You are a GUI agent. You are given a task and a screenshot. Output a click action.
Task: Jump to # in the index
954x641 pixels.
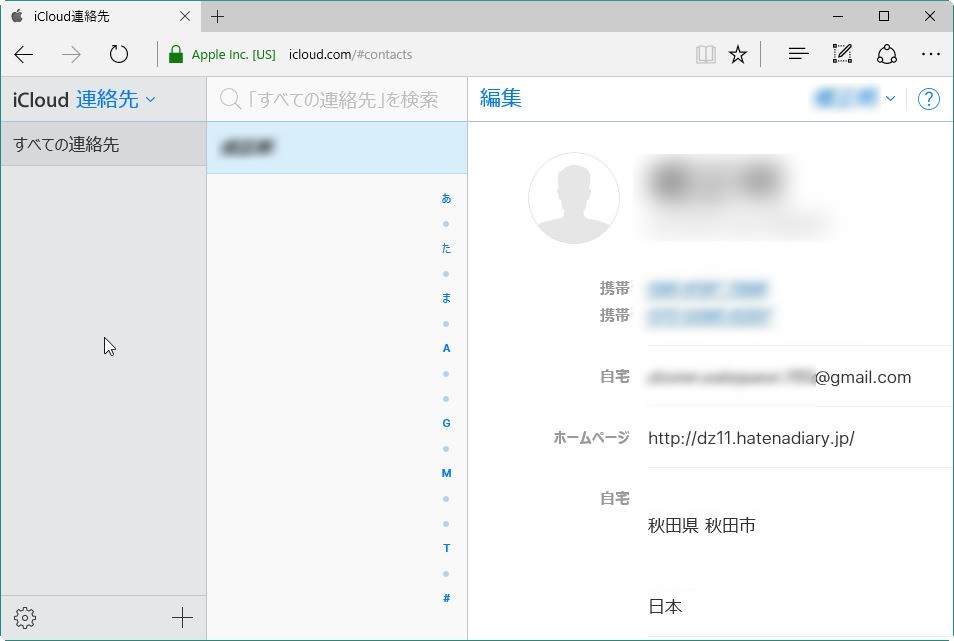(446, 598)
